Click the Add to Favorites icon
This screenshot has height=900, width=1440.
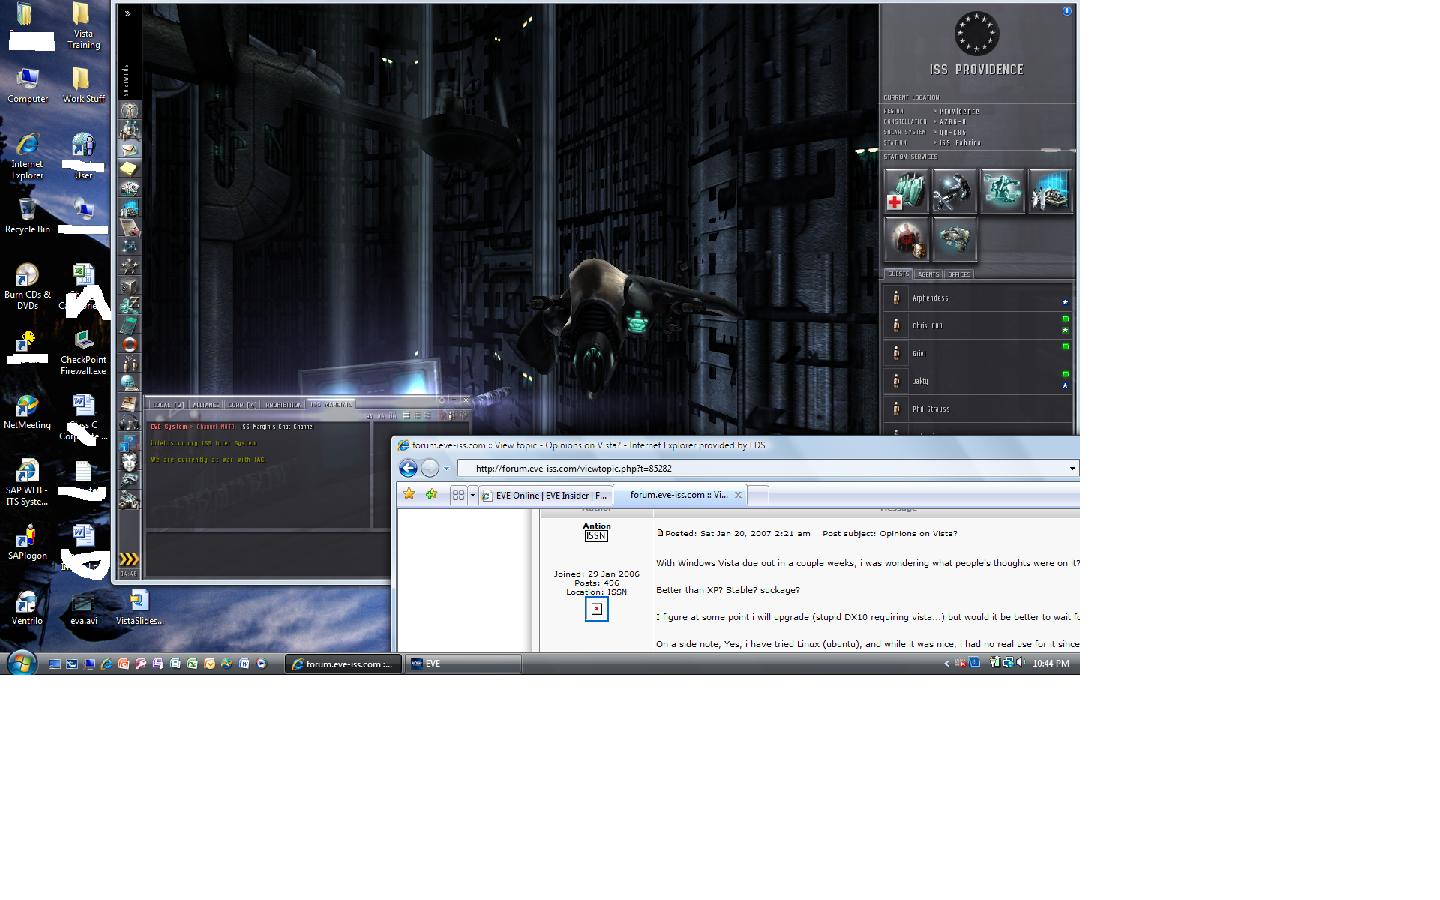432,494
